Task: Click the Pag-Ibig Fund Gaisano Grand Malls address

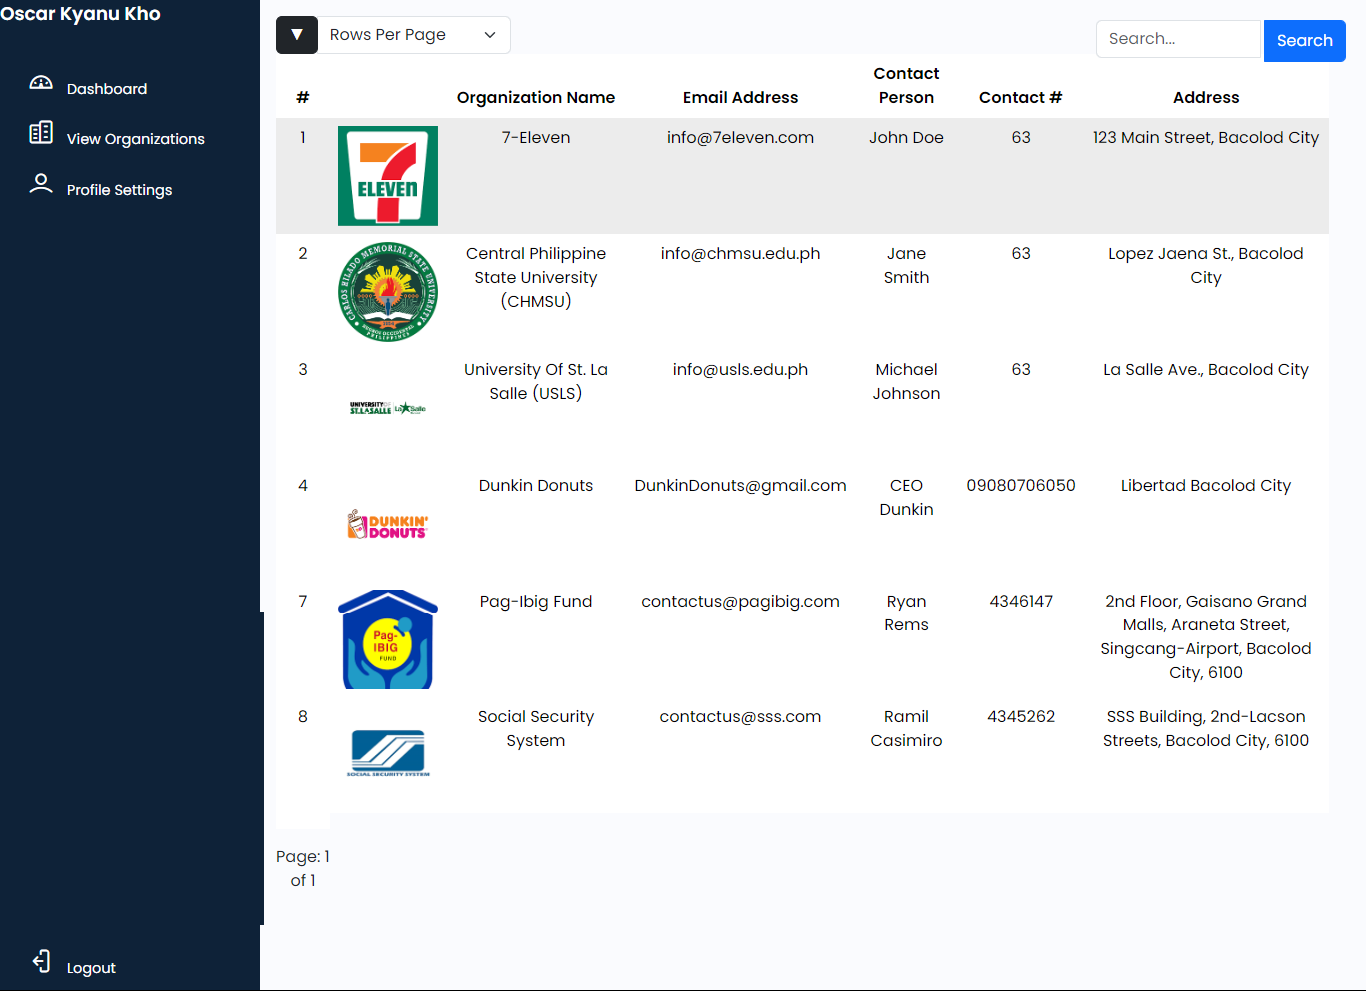Action: click(1206, 637)
